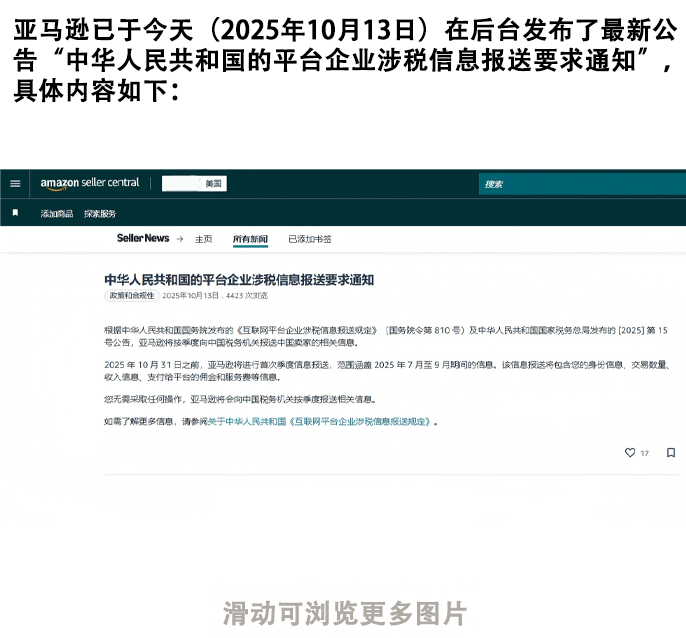Open the marketplace selector showing 美国
686x638 pixels.
pos(194,183)
